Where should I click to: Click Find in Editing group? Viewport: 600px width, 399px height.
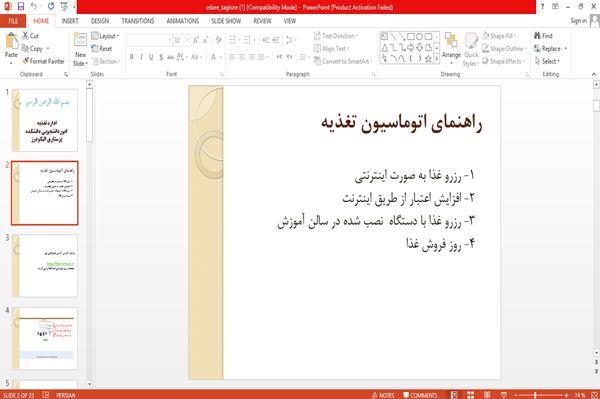pyautogui.click(x=543, y=36)
